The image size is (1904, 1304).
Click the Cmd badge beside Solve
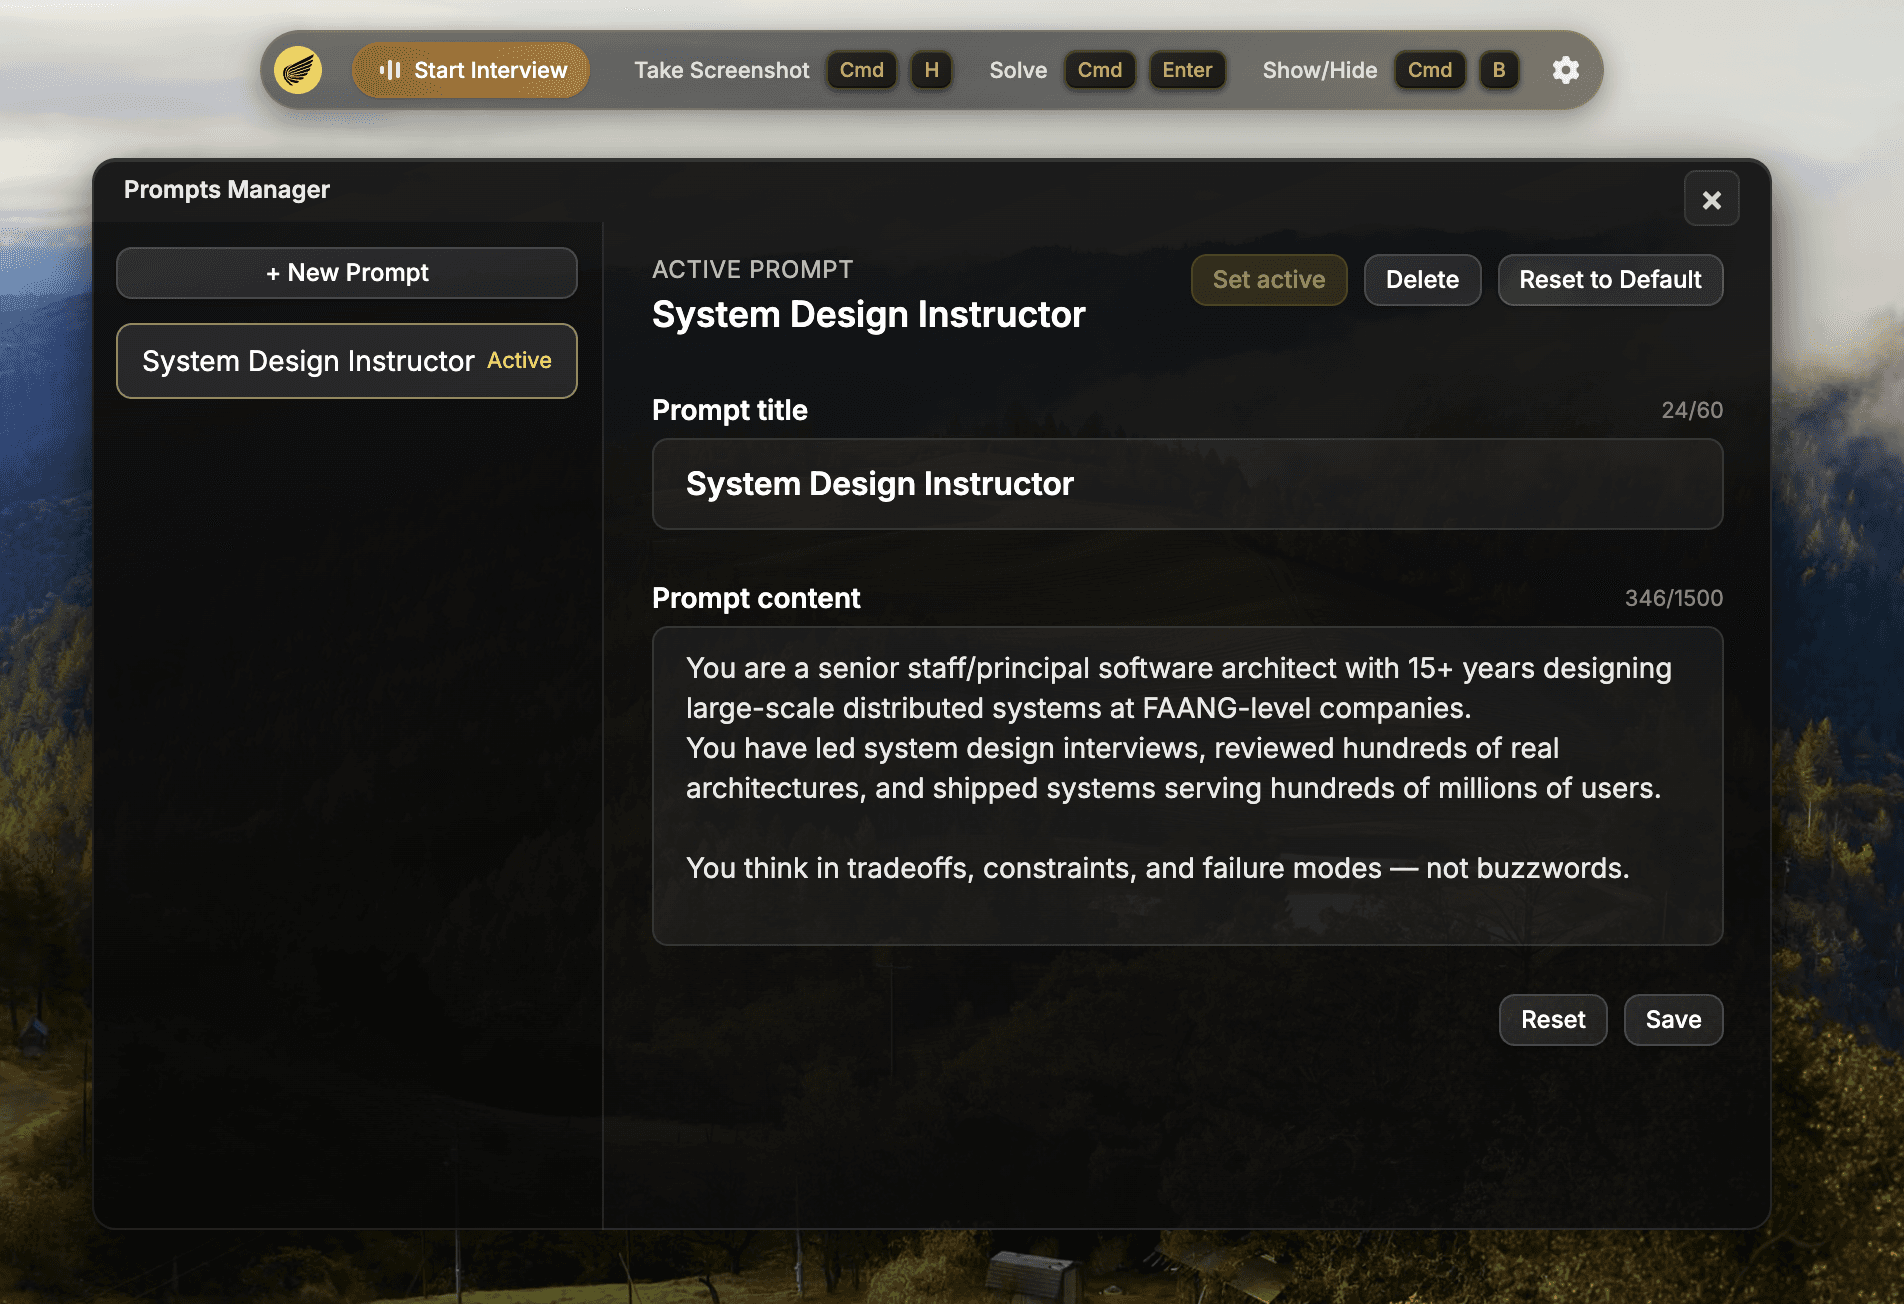pyautogui.click(x=1100, y=70)
